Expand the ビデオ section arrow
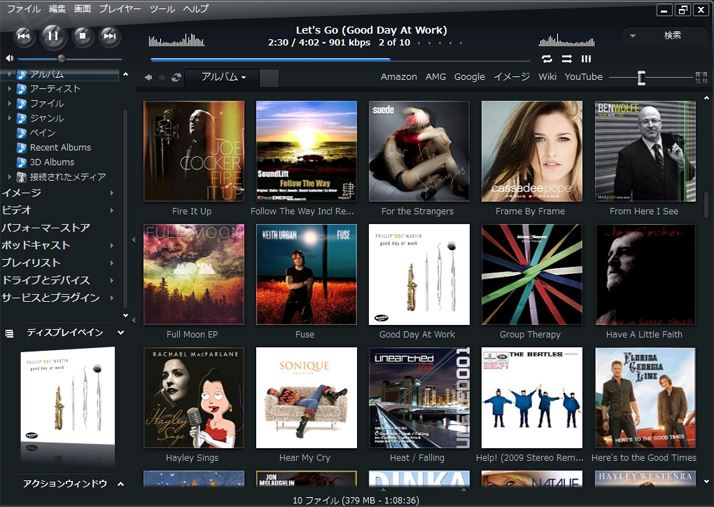The width and height of the screenshot is (714, 507). (x=112, y=210)
